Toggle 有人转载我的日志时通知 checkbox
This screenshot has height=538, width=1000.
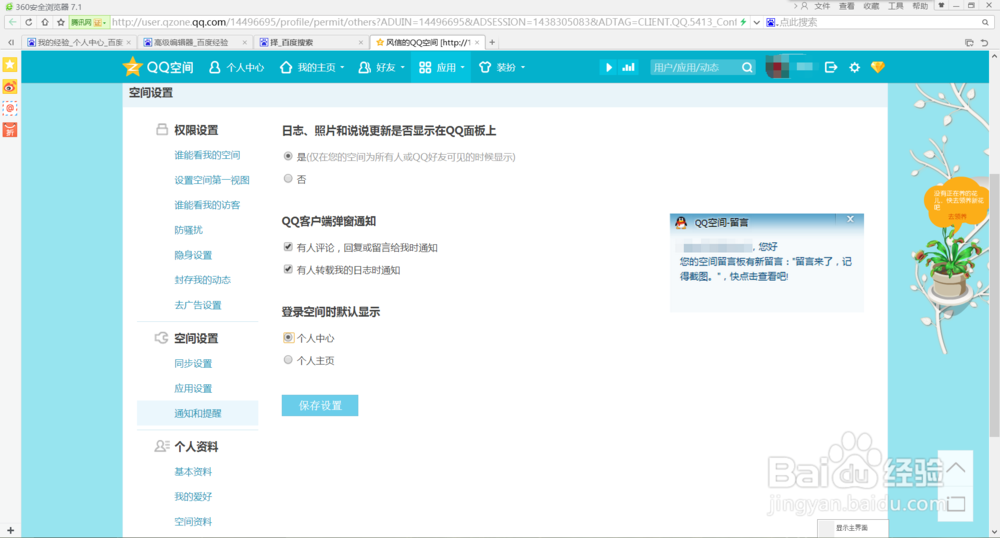(288, 269)
